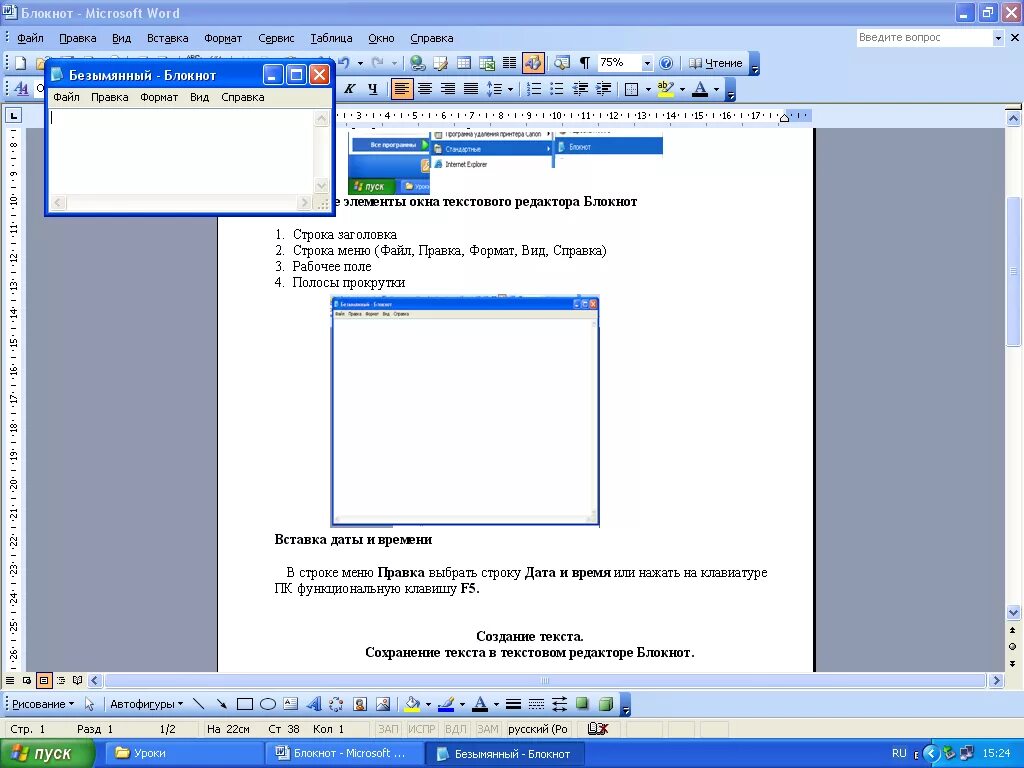Click the Dash Style icon
The width and height of the screenshot is (1024, 768).
coord(536,704)
